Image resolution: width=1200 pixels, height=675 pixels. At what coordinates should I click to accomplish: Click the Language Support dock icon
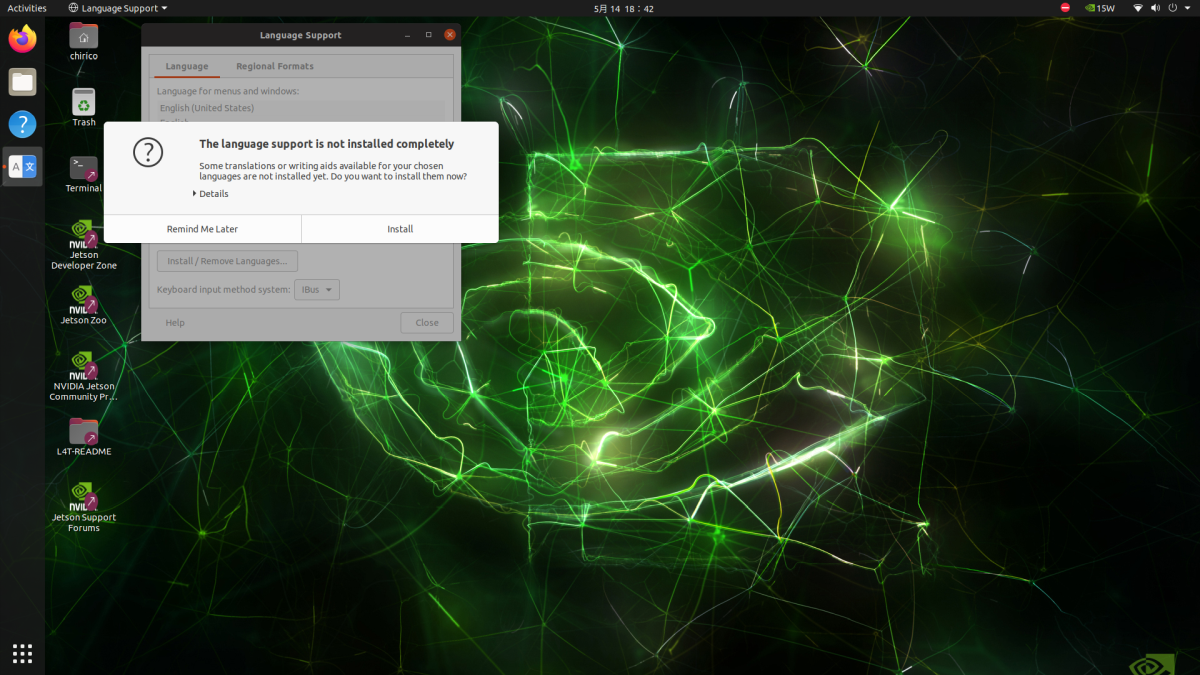[x=22, y=167]
